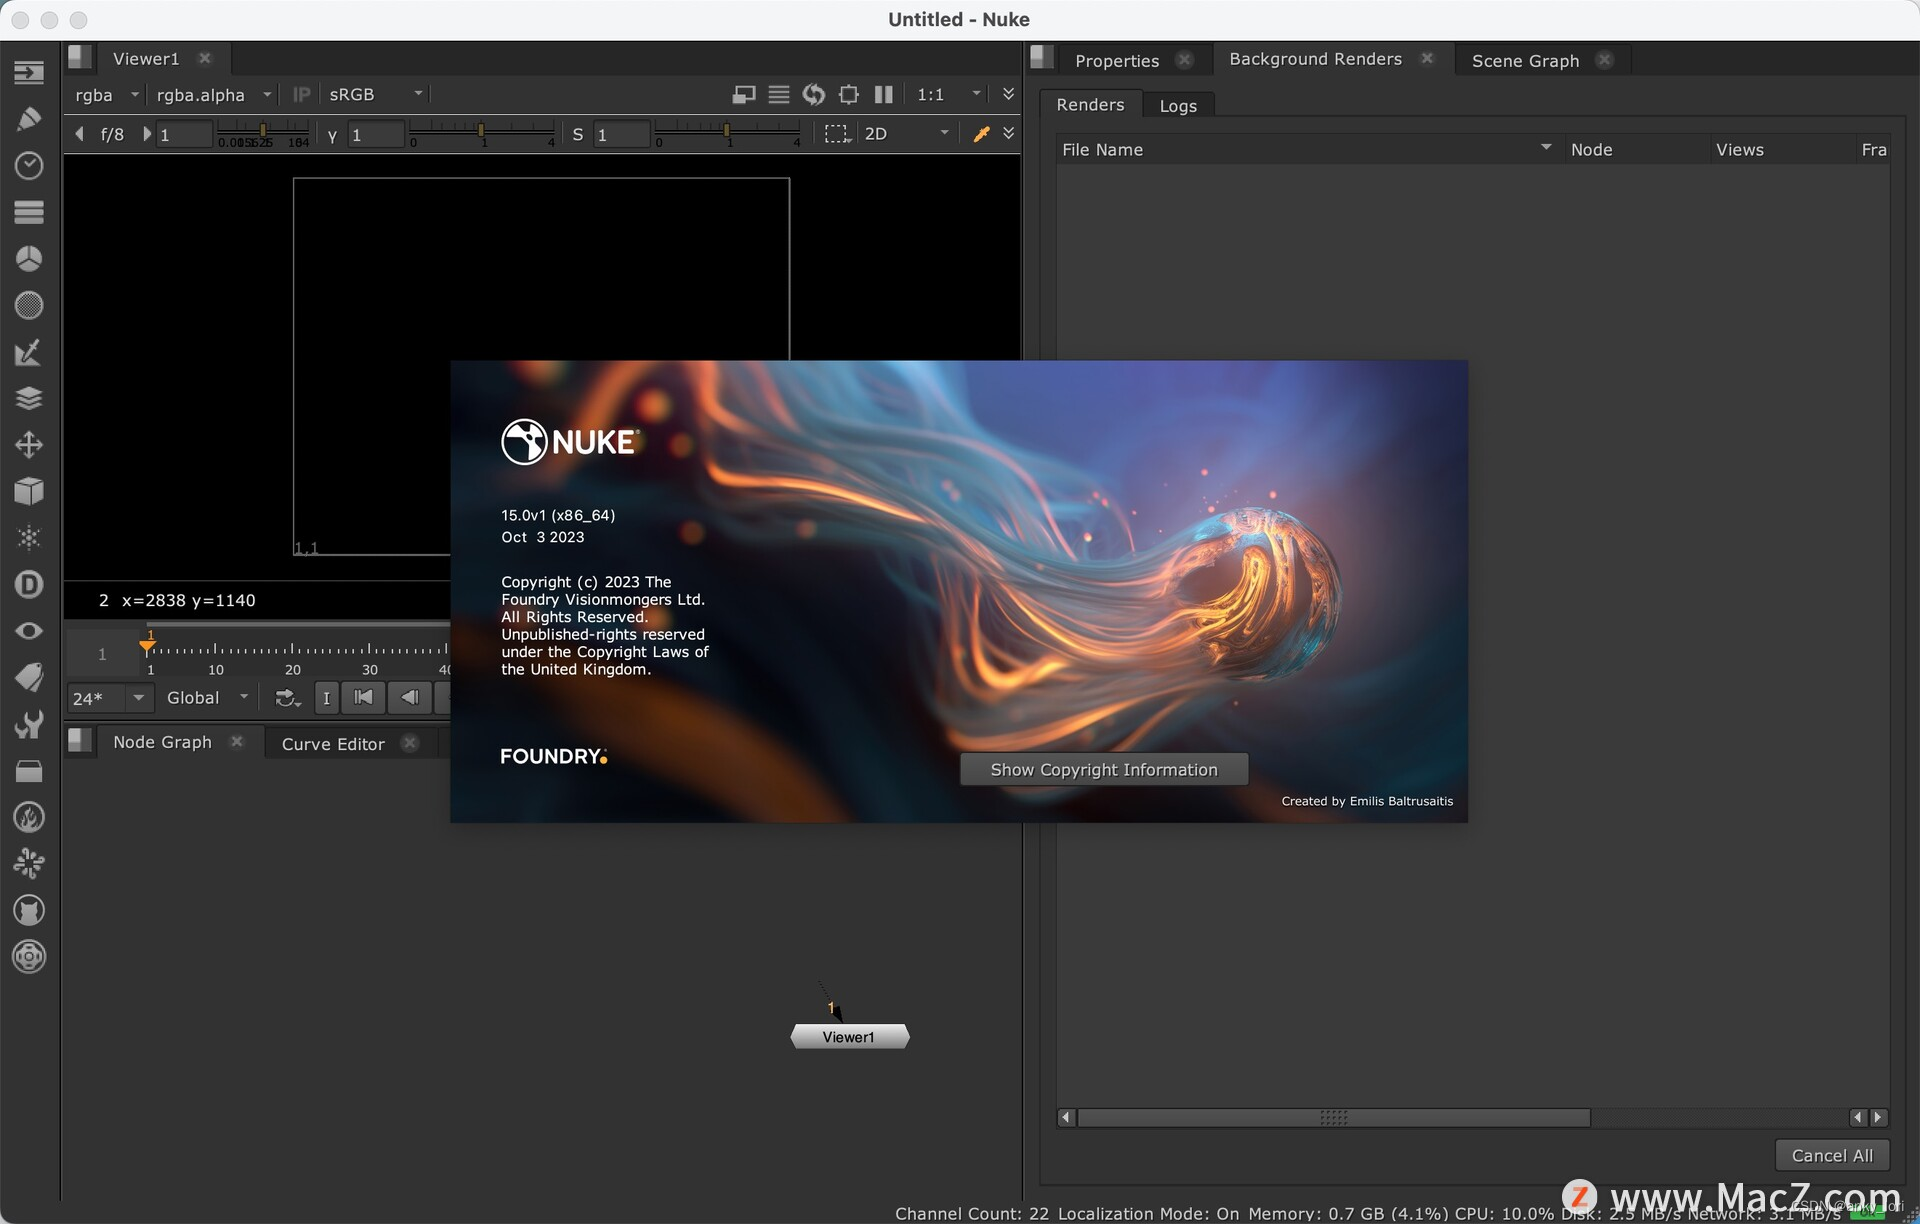Toggle the IP input process button

point(301,95)
